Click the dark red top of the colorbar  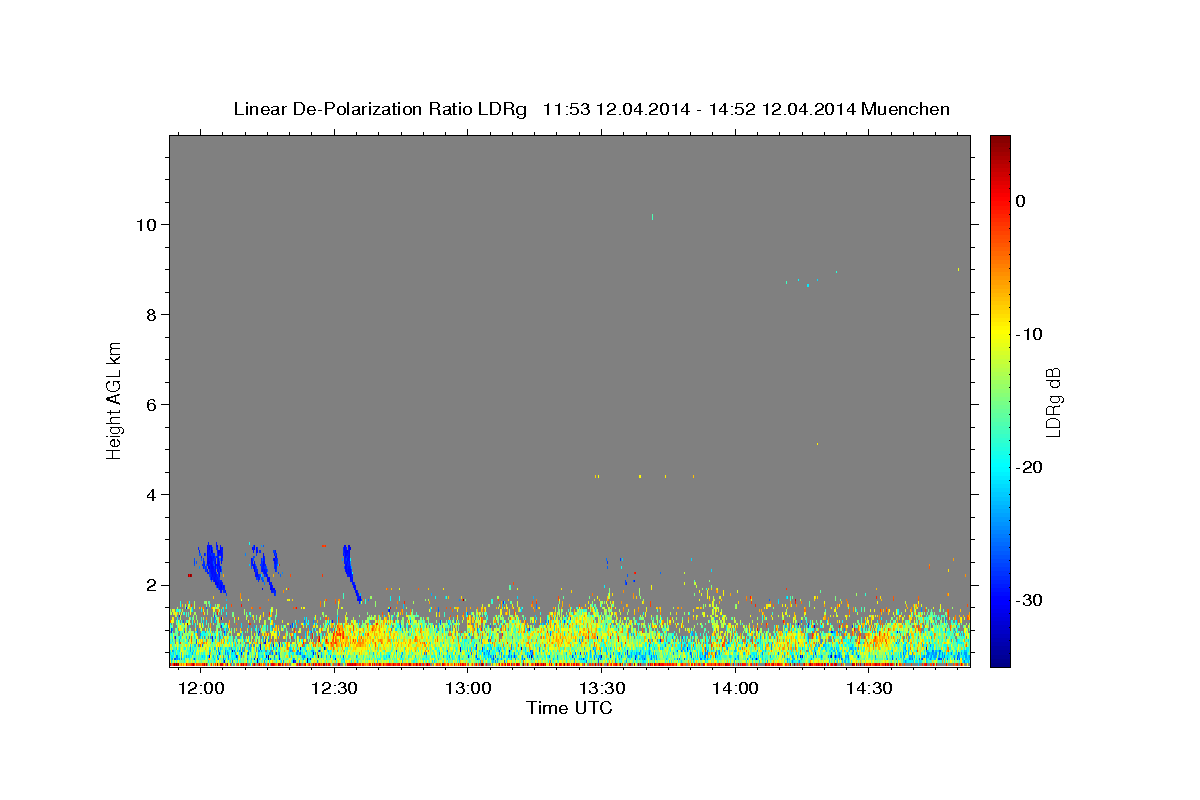point(1000,142)
